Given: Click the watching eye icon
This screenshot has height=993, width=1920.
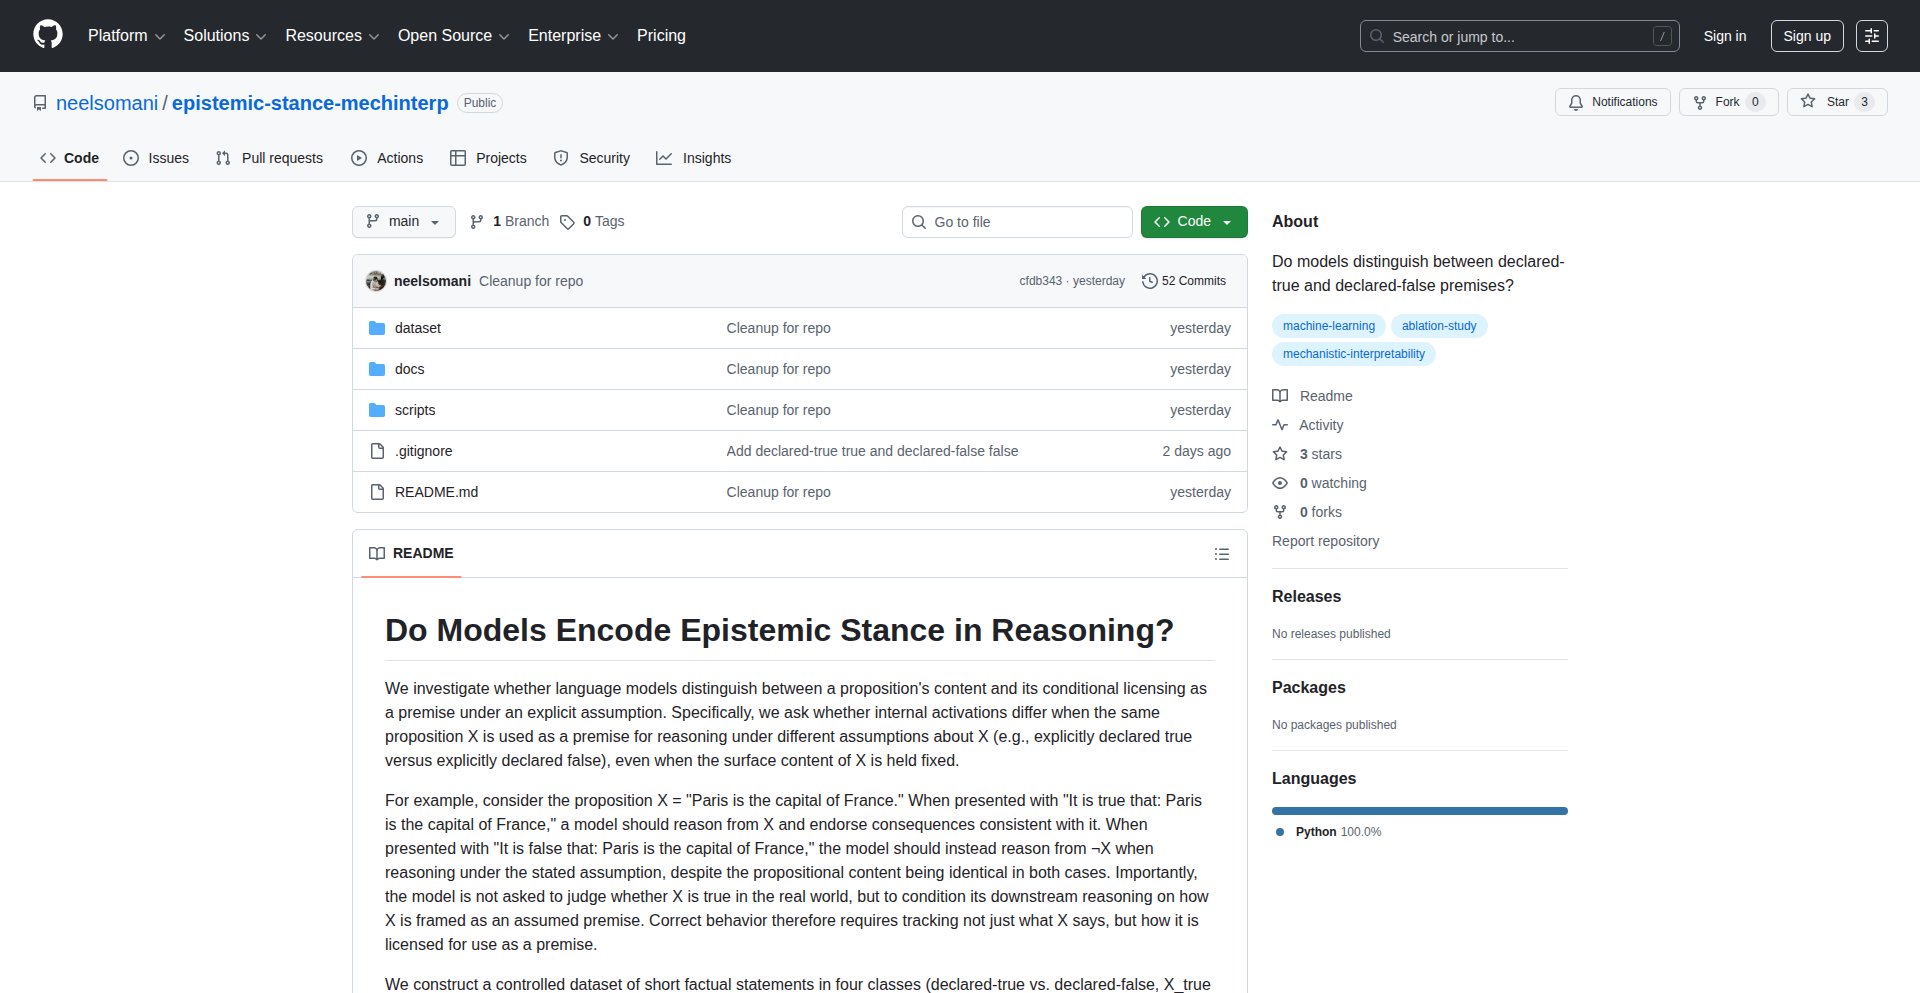Looking at the screenshot, I should [x=1280, y=483].
